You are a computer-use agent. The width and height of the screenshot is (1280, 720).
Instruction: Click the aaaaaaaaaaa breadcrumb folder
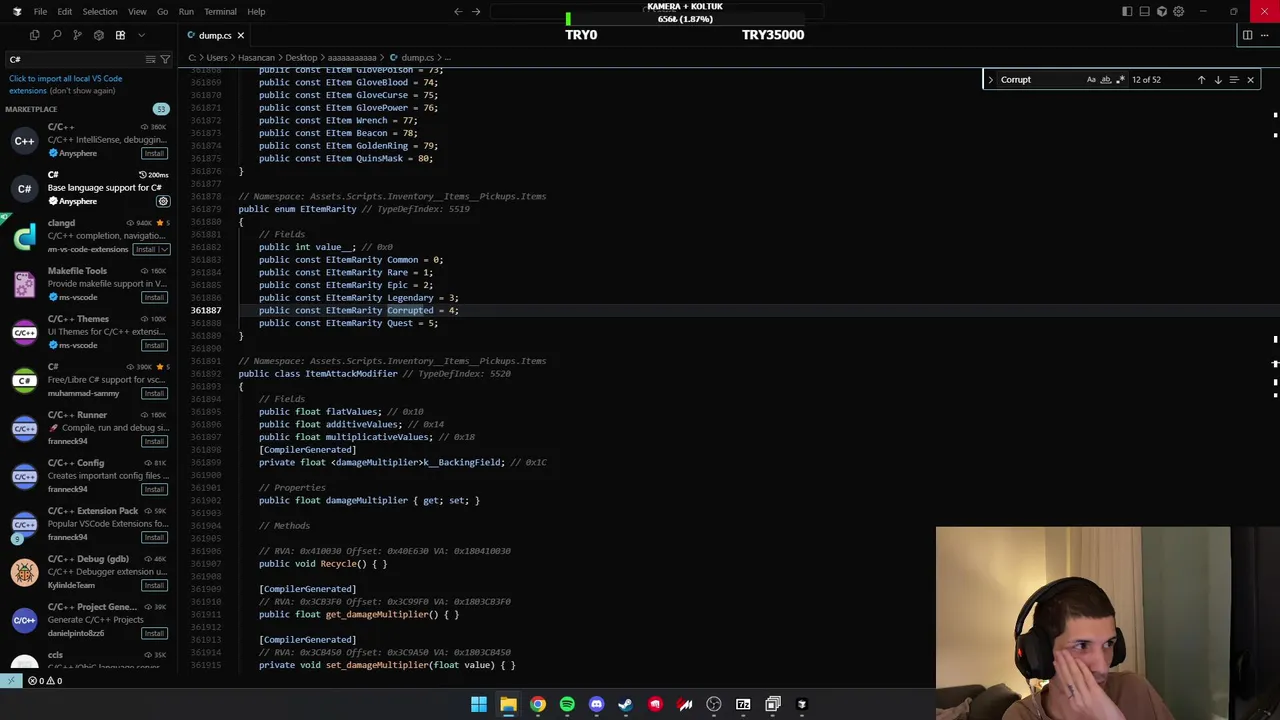pyautogui.click(x=352, y=58)
